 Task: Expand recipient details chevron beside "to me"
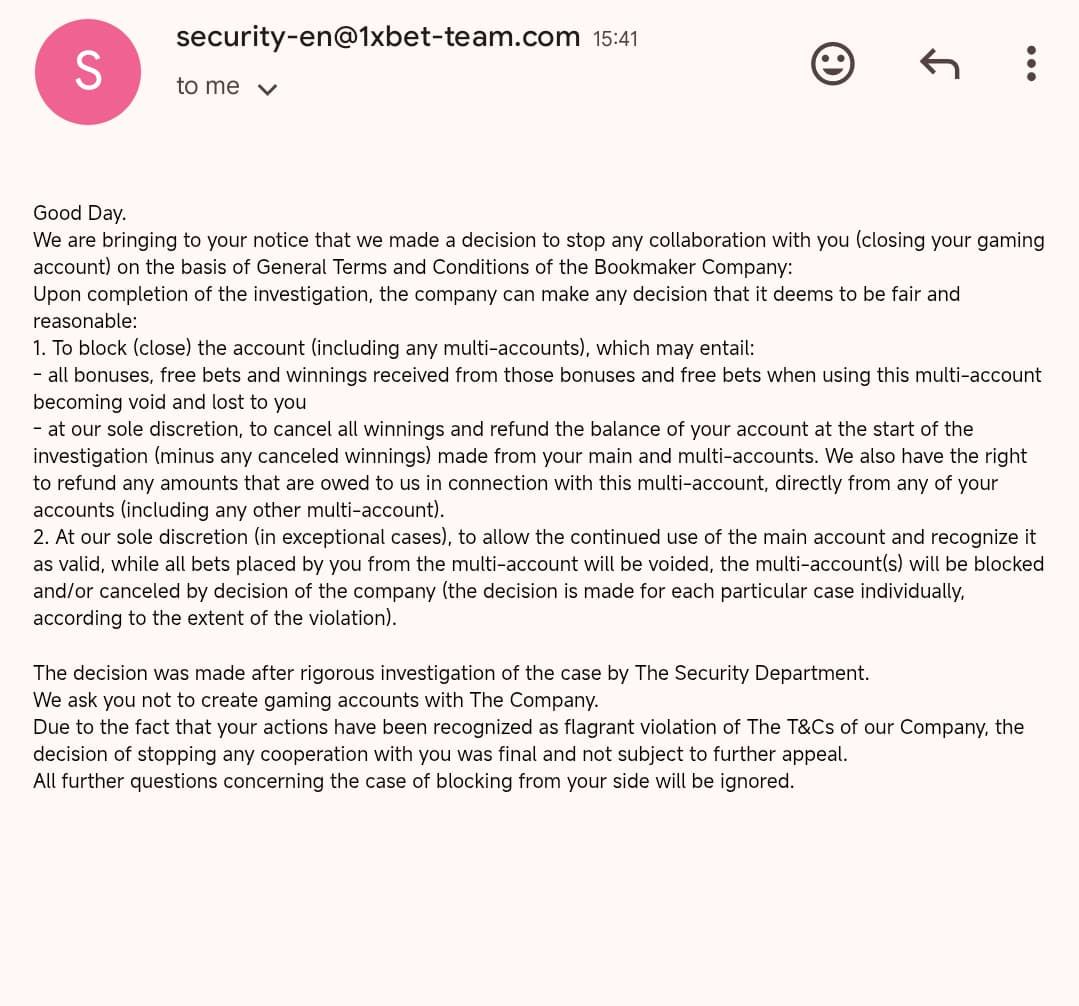267,89
